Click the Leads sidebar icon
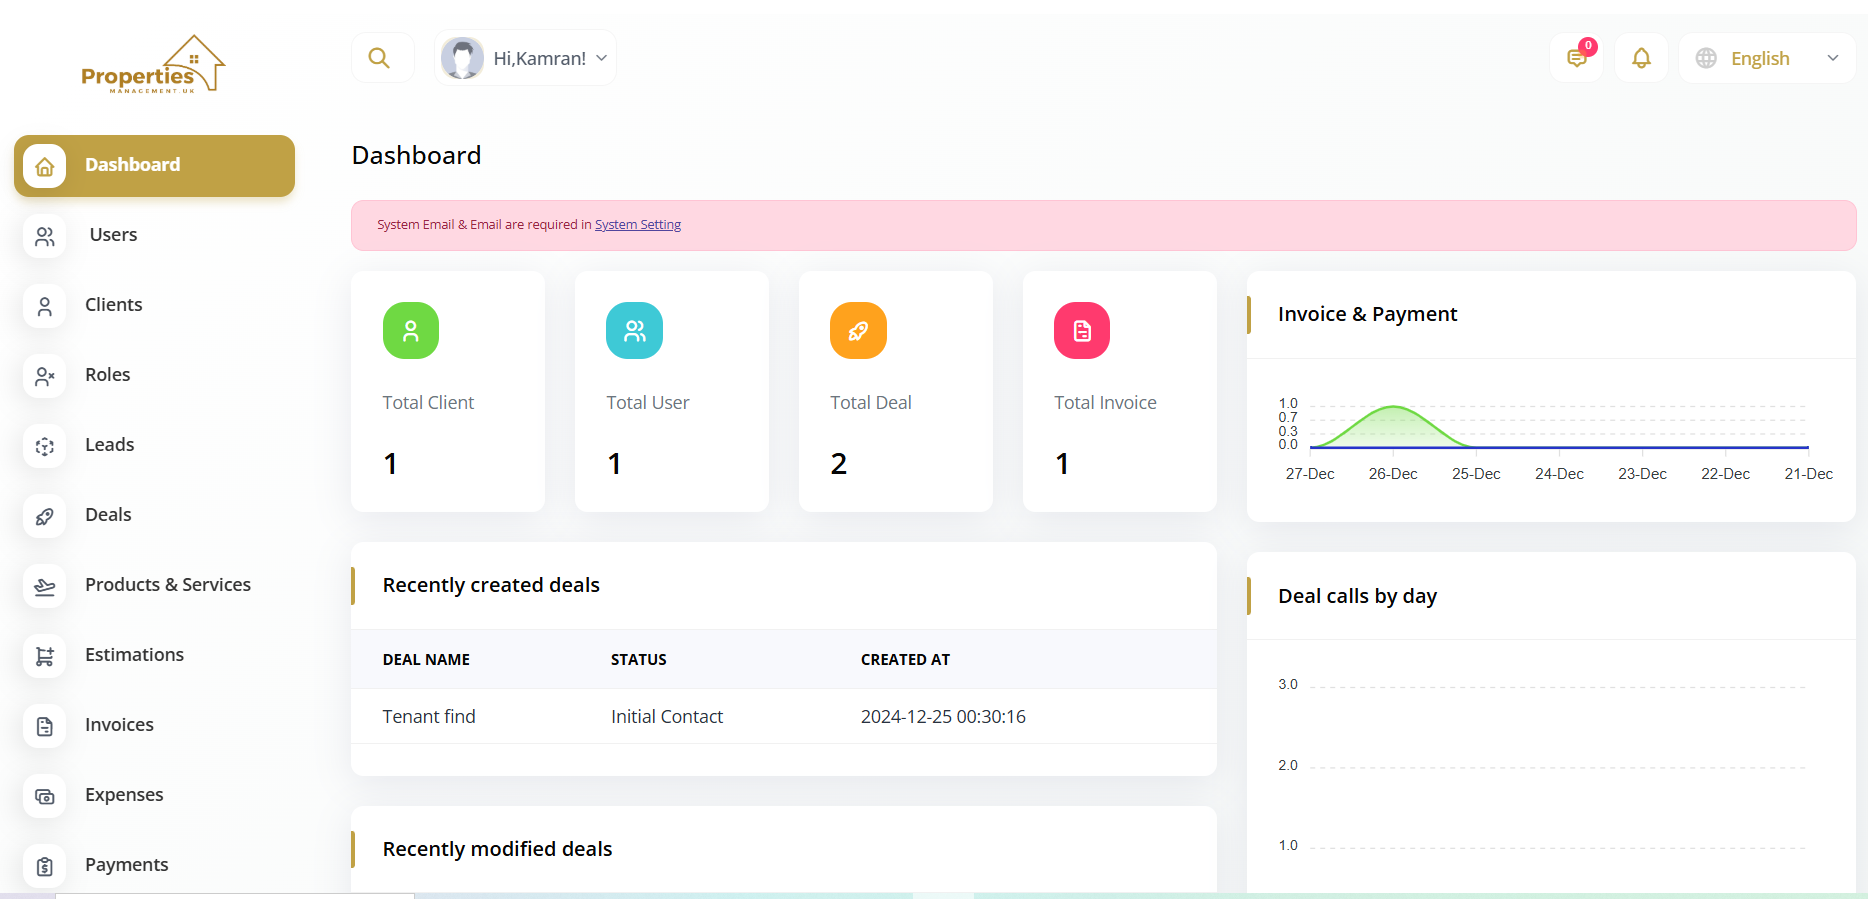The image size is (1868, 899). click(x=45, y=446)
